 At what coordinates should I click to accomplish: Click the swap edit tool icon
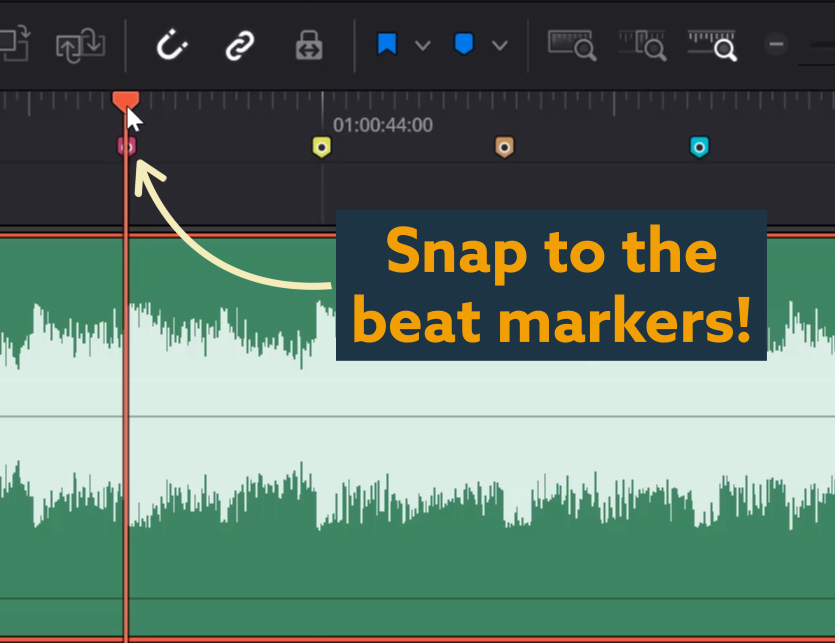(x=80, y=46)
